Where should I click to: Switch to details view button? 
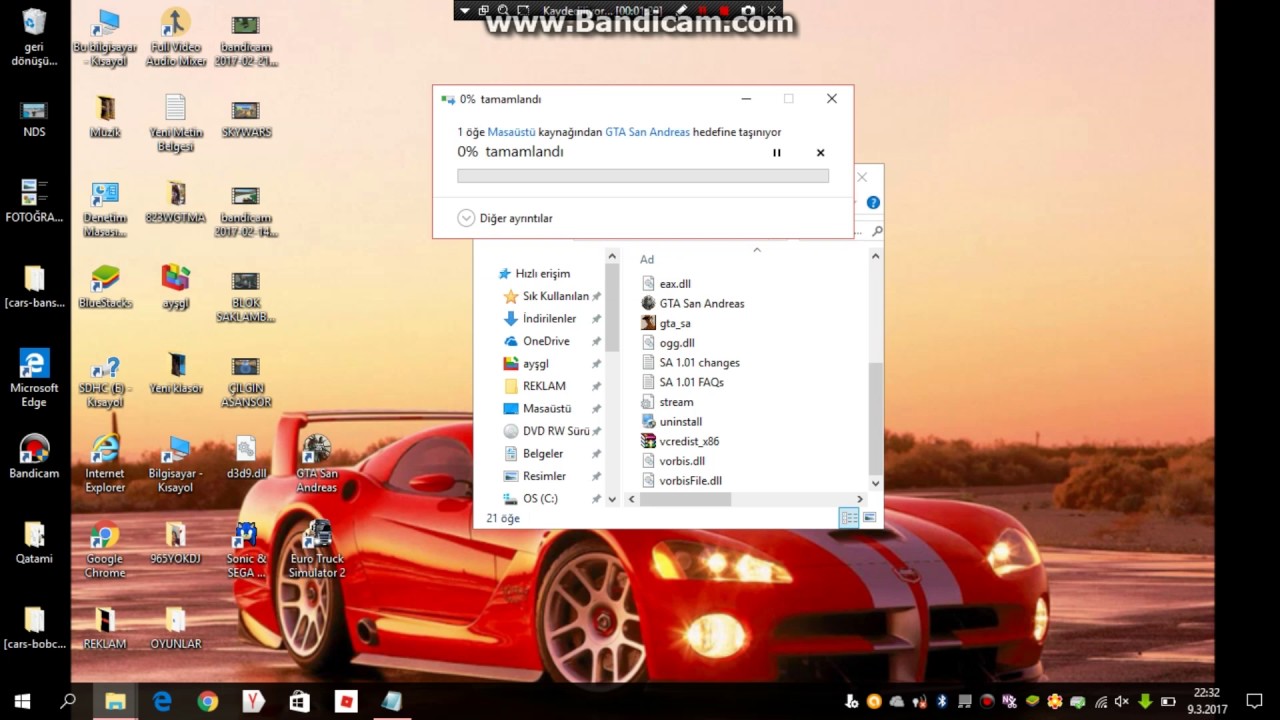tap(849, 517)
